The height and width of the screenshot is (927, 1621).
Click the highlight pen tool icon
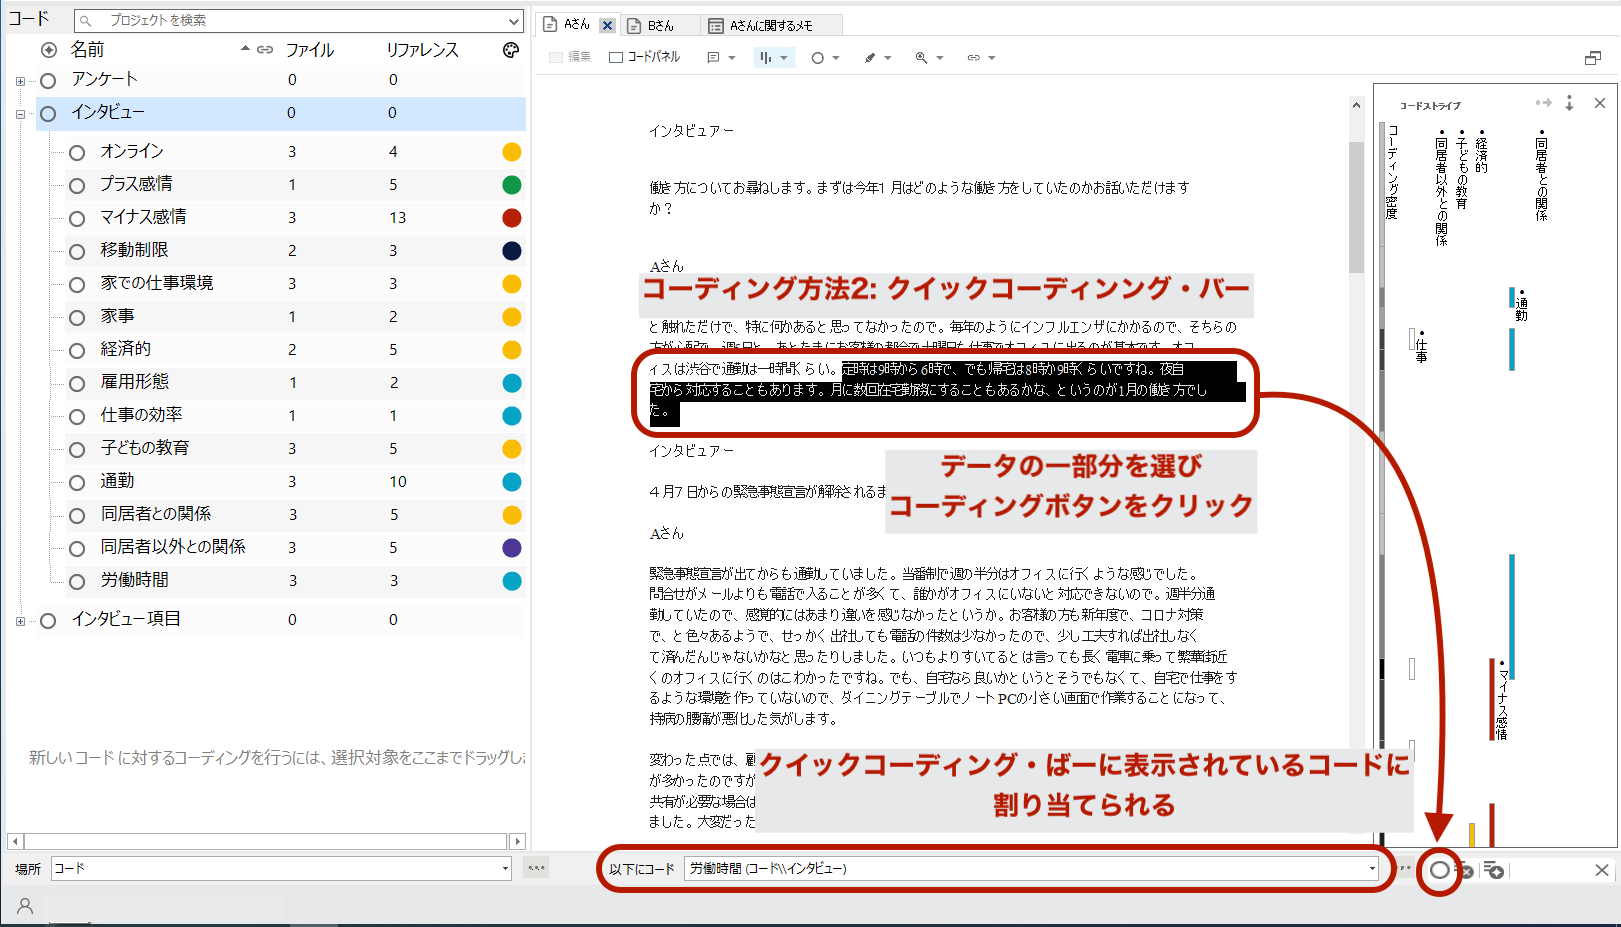click(870, 58)
